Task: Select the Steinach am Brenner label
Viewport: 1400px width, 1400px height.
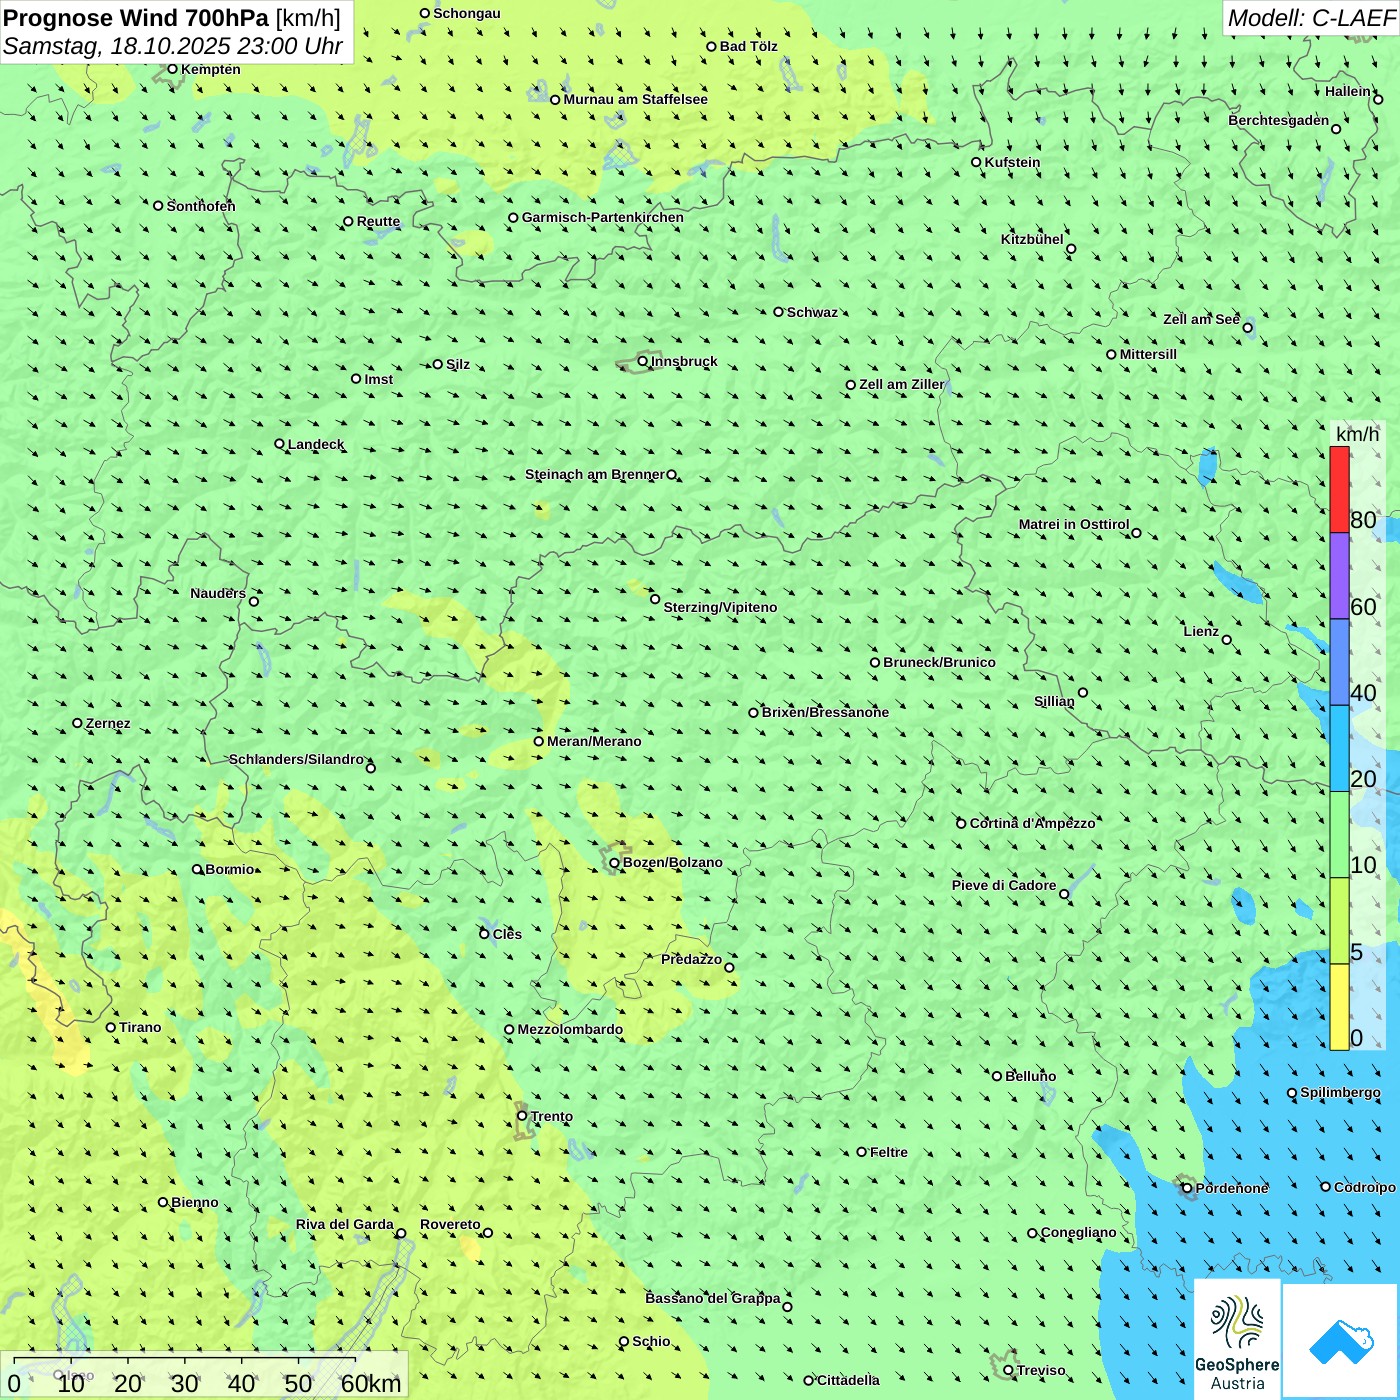Action: pyautogui.click(x=594, y=474)
